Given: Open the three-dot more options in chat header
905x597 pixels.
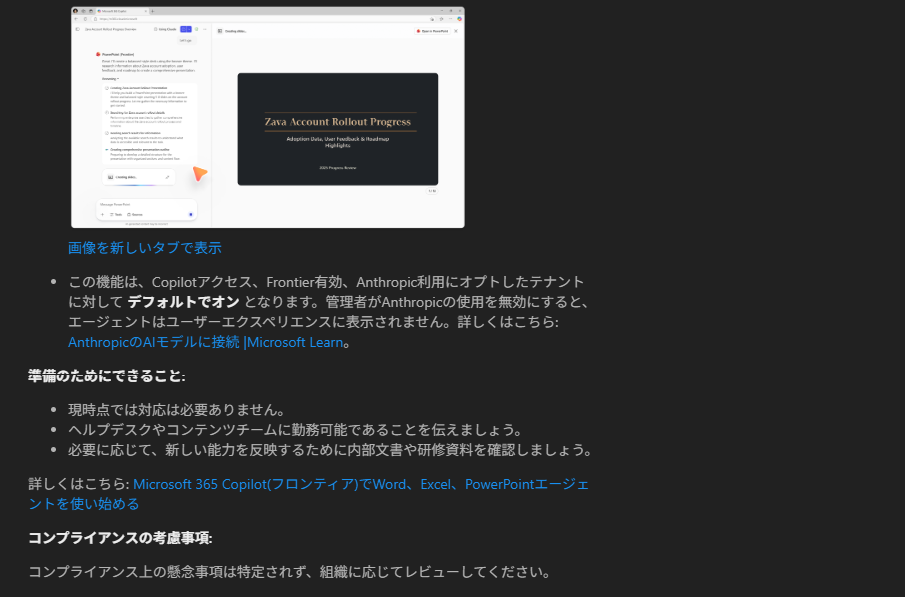Looking at the screenshot, I should (x=204, y=31).
